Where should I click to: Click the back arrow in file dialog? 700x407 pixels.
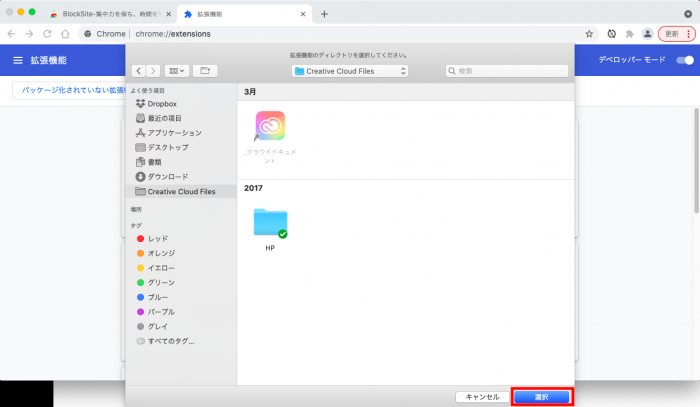(139, 71)
